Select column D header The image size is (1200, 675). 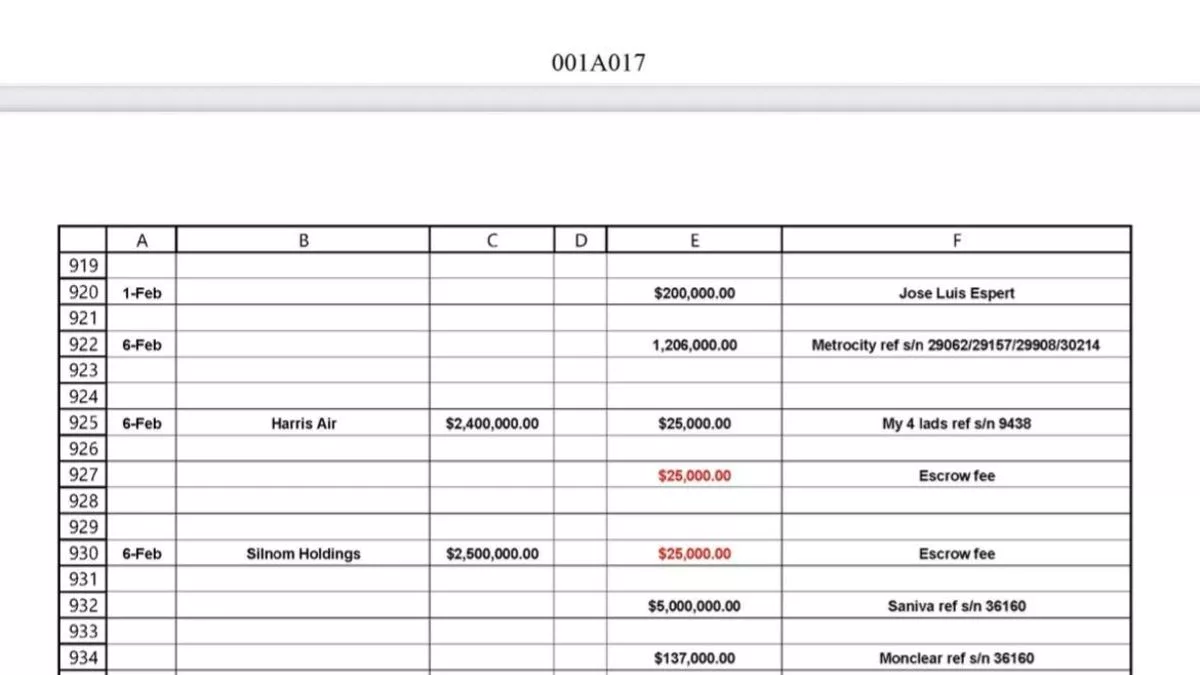tap(580, 240)
